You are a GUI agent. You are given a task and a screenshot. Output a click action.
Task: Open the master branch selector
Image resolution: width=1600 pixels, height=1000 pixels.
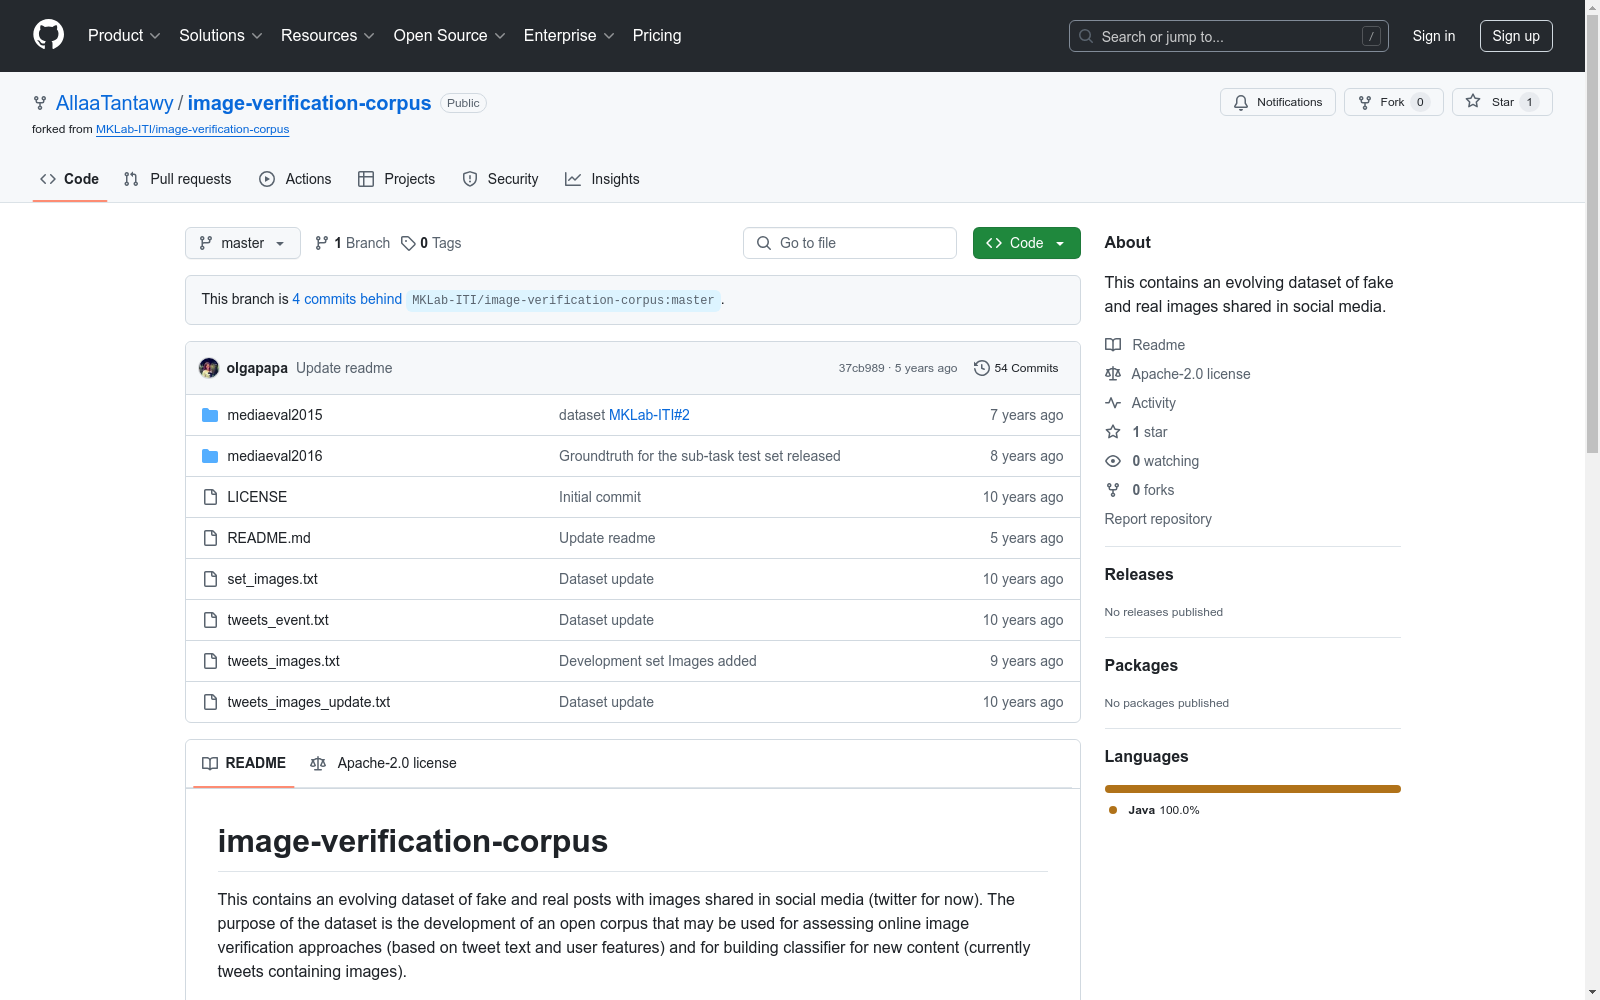click(x=243, y=243)
